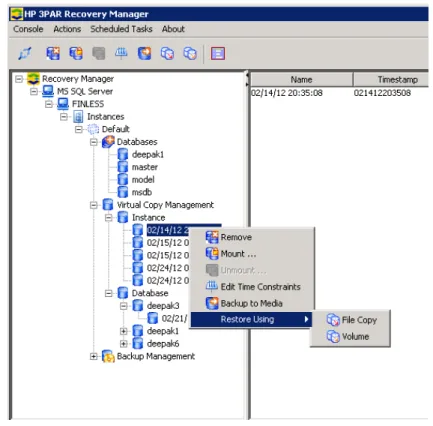Click the HP 3PAR title bar icon
Screen dimensions: 433x426
(x=16, y=14)
